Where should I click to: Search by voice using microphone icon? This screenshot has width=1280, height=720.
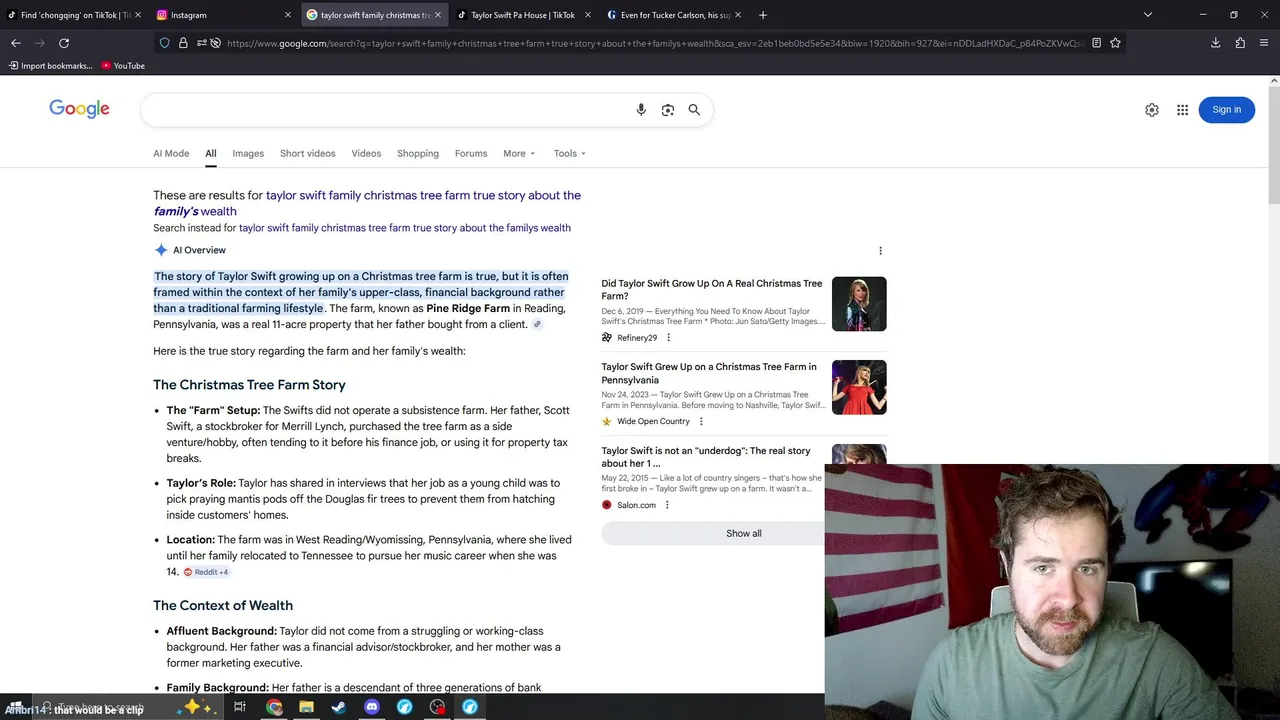point(641,110)
